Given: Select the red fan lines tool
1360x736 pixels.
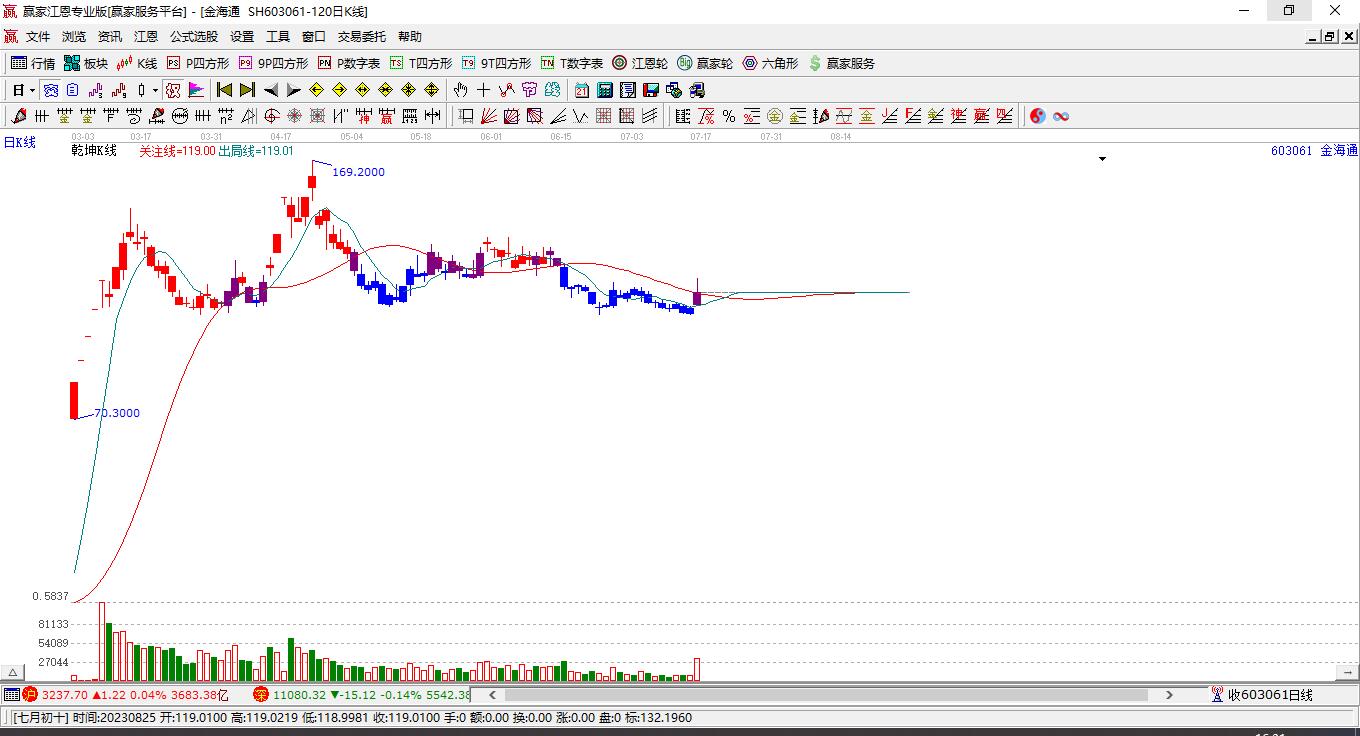Looking at the screenshot, I should tap(489, 116).
